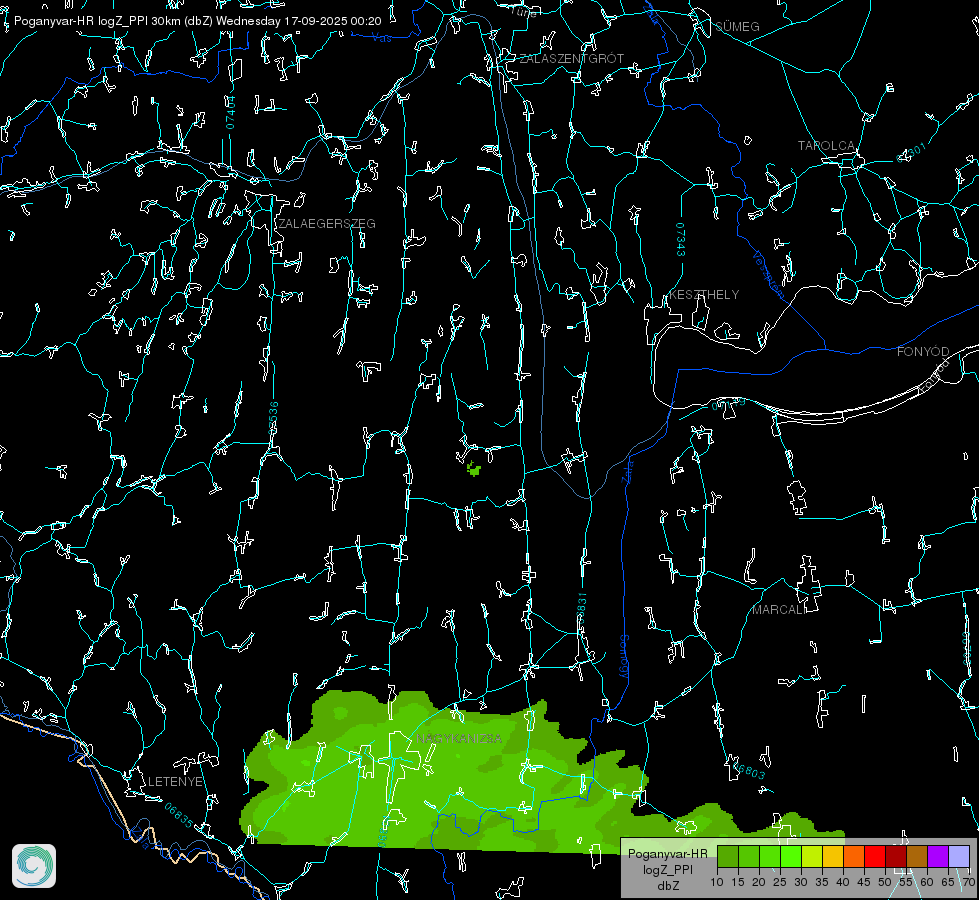Click the FONYÓD city label
Viewport: 979px width, 900px height.
click(923, 352)
